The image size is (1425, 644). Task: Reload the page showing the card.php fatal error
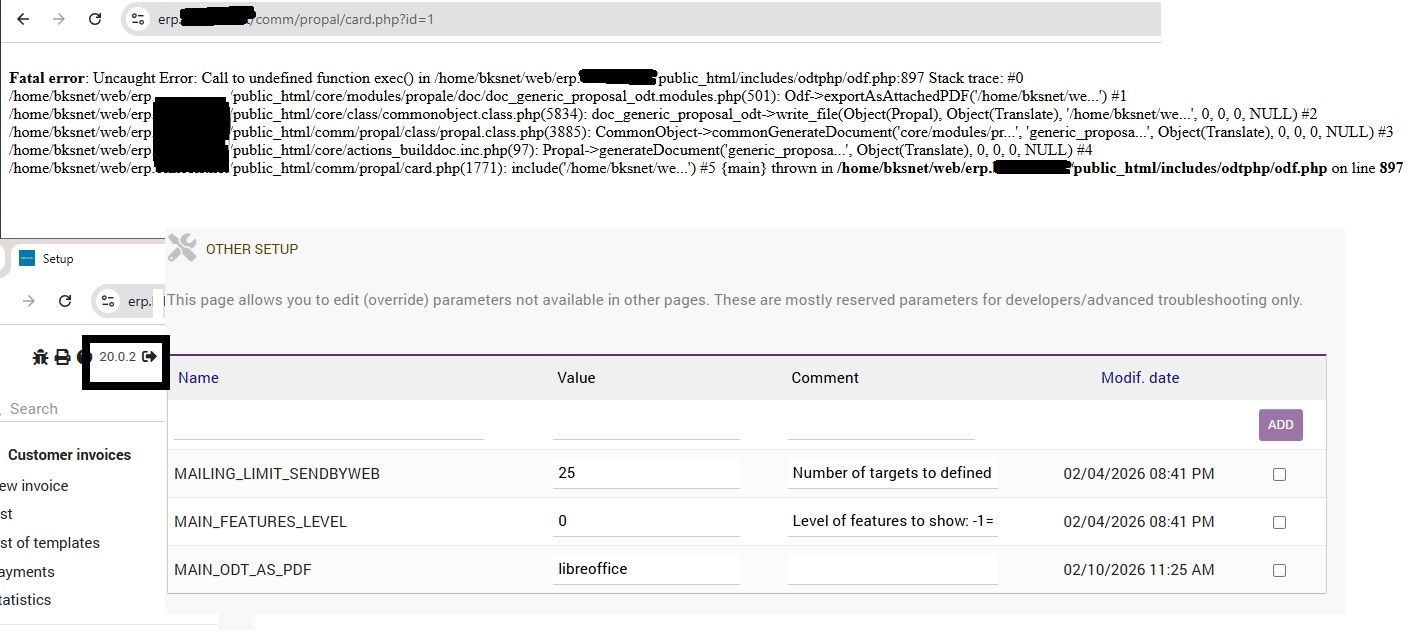95,19
